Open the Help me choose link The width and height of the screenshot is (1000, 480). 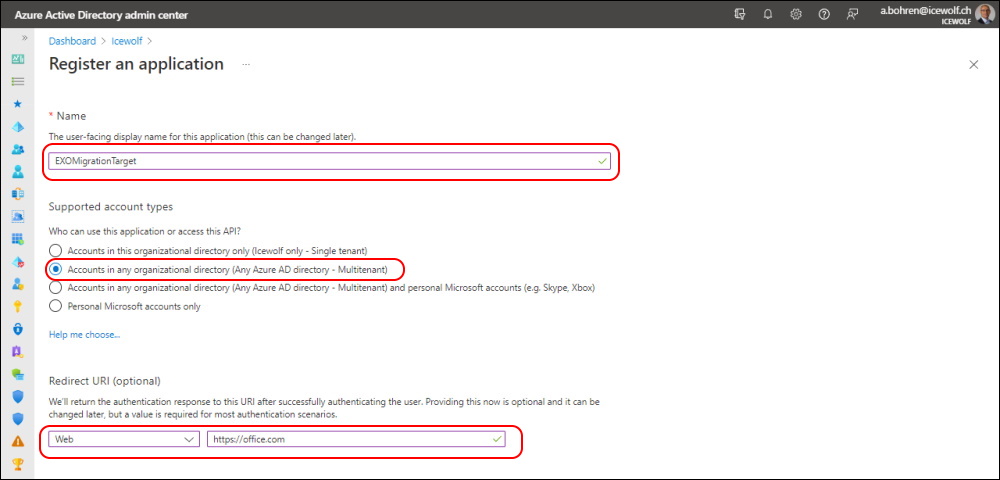point(85,334)
